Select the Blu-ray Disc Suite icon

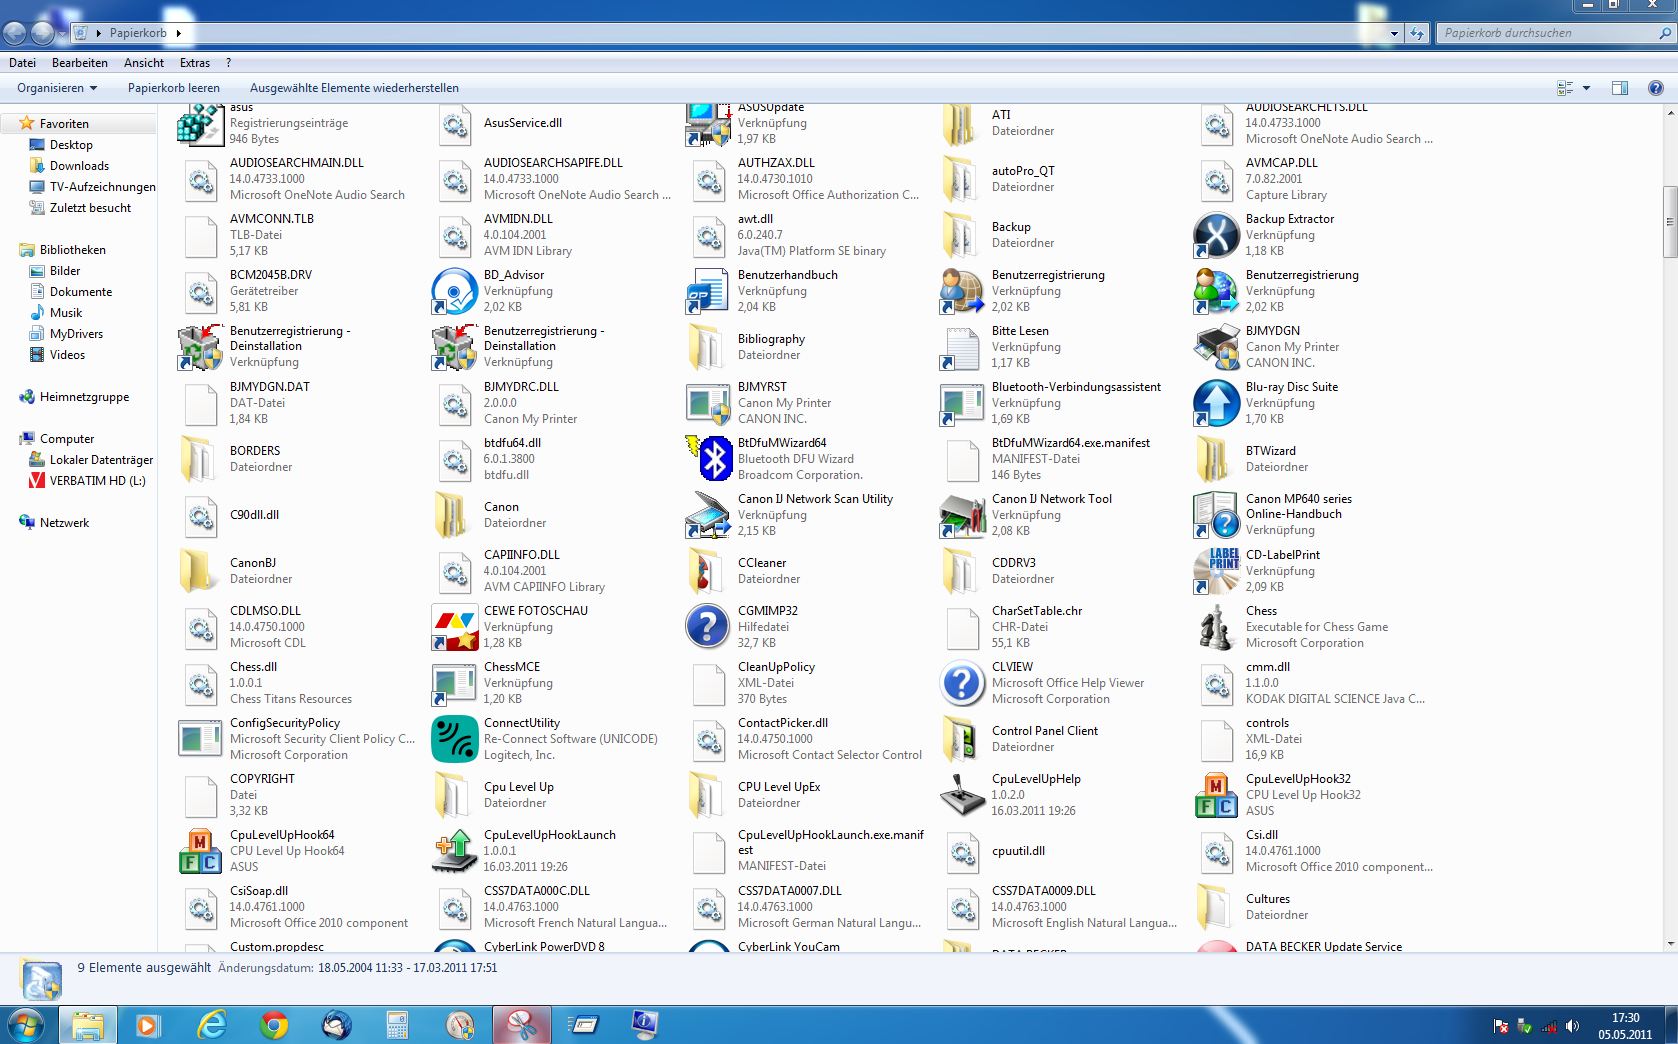[1216, 403]
